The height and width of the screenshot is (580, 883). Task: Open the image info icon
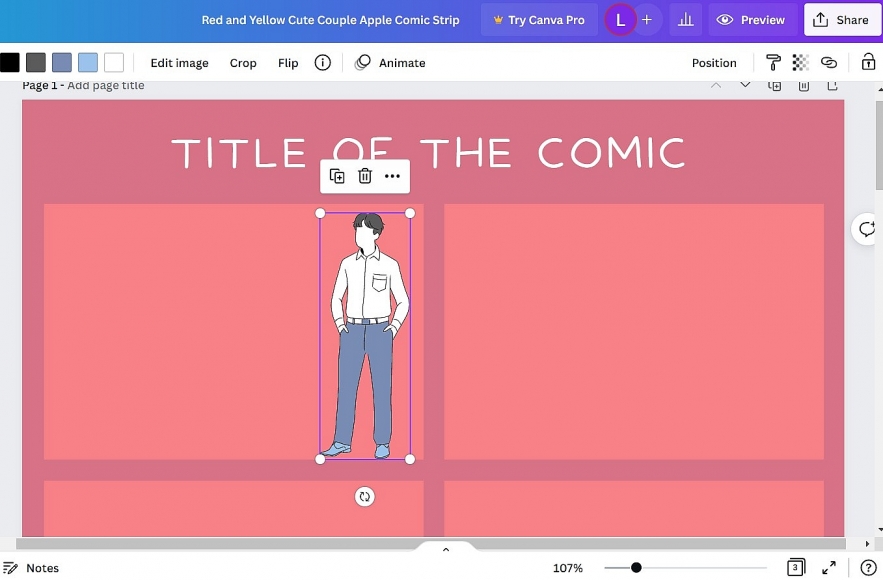323,63
